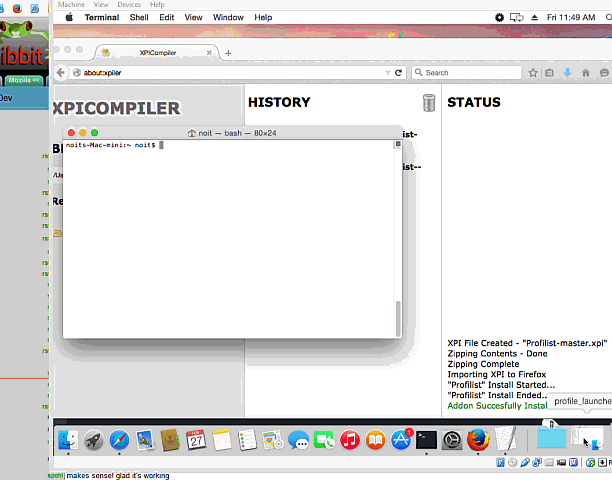
Task: Click the Terminal command prompt line
Action: (x=114, y=145)
